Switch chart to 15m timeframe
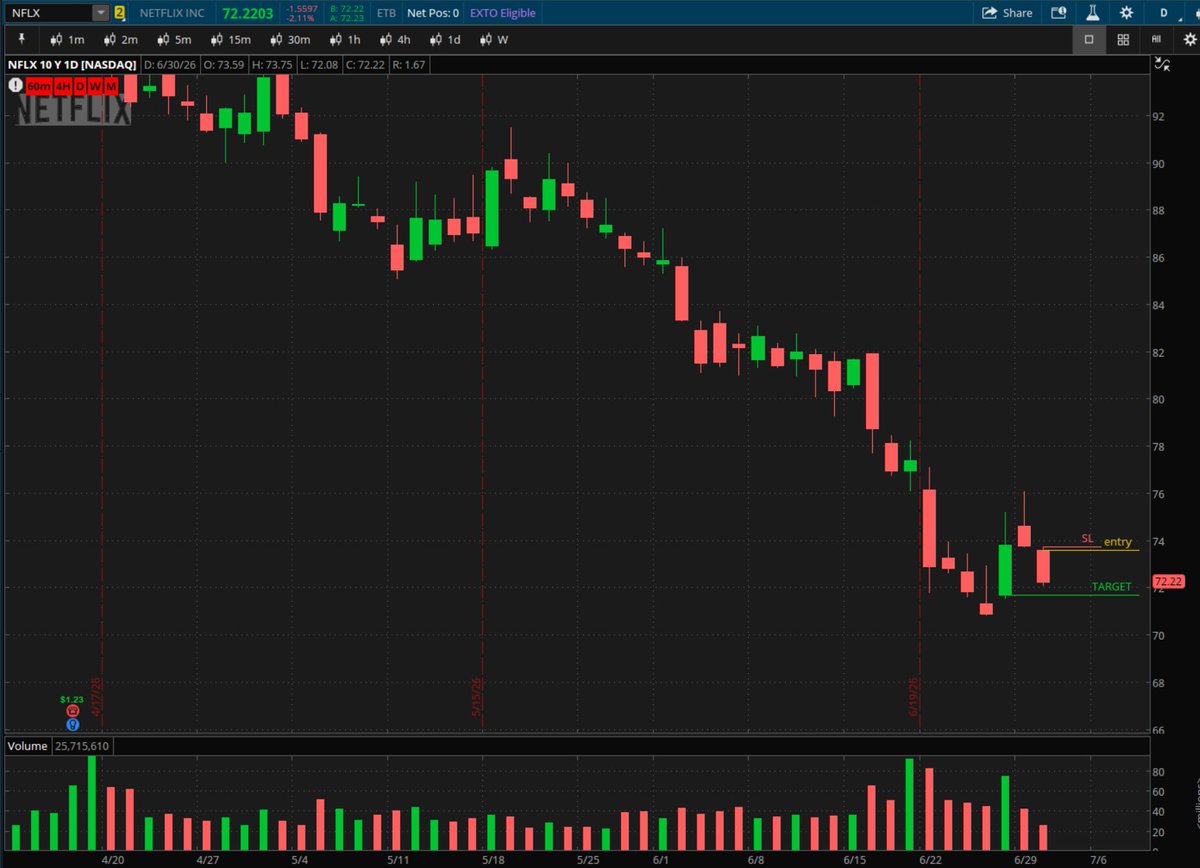The width and height of the screenshot is (1200, 868). [x=230, y=40]
